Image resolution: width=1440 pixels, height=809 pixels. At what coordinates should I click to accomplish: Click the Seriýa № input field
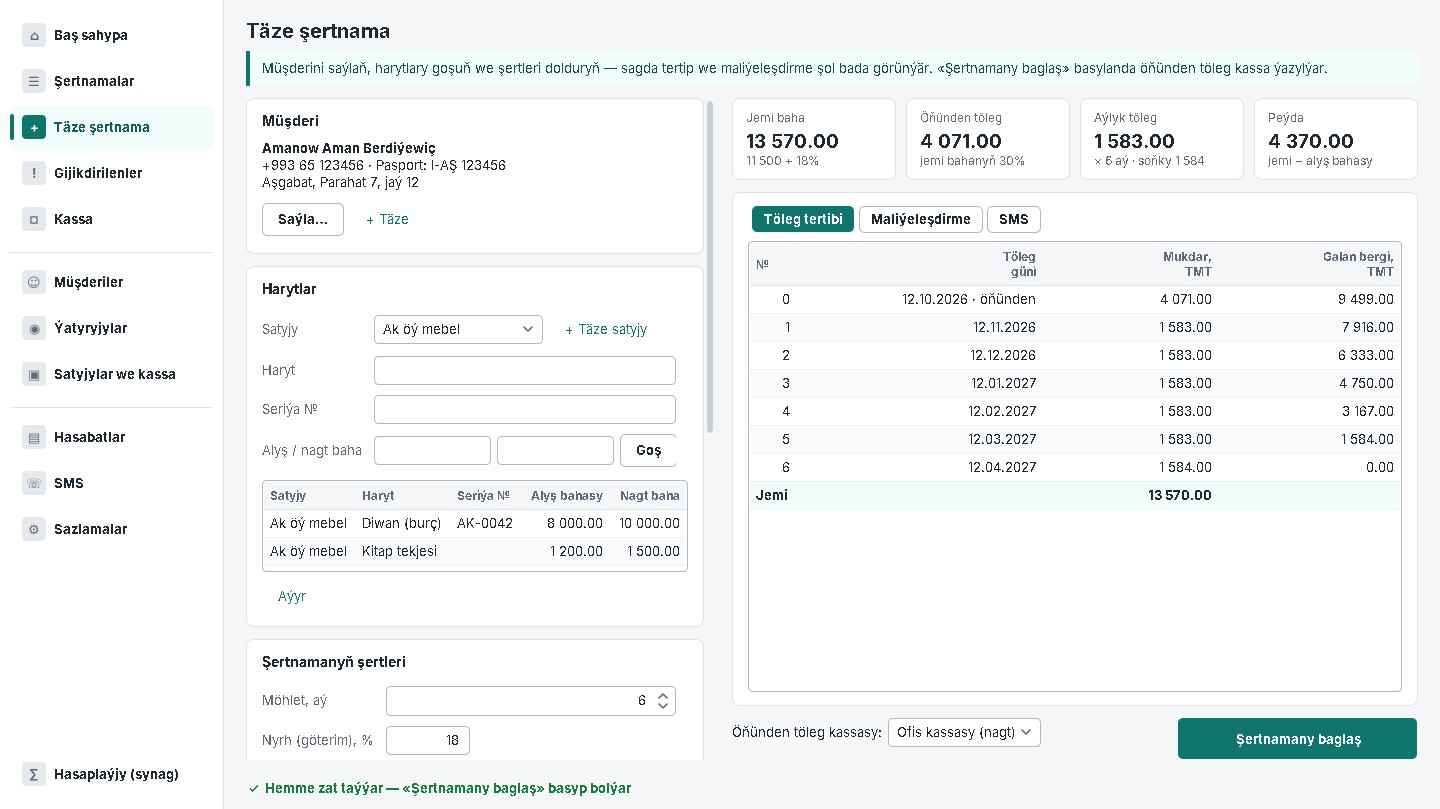525,409
